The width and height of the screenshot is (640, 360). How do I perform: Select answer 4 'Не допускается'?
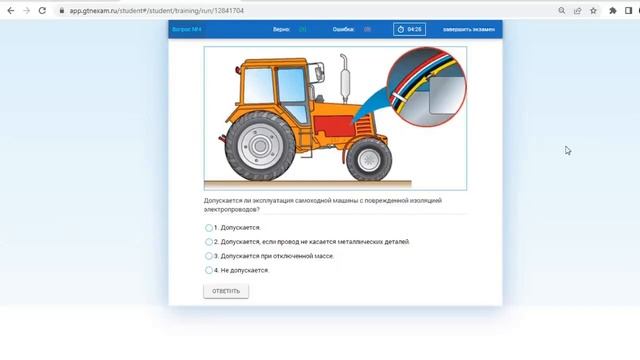click(x=209, y=270)
